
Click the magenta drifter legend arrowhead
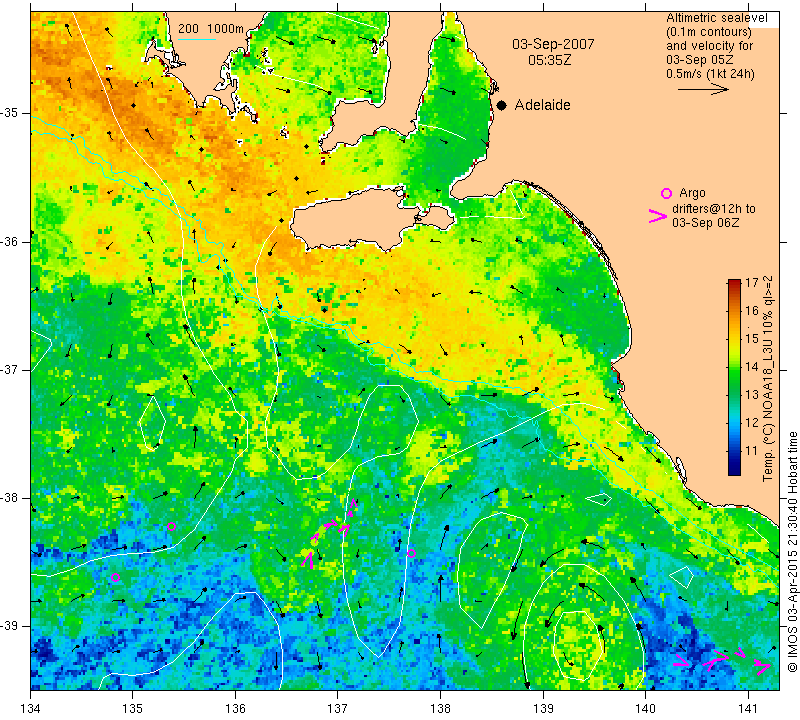click(x=658, y=216)
